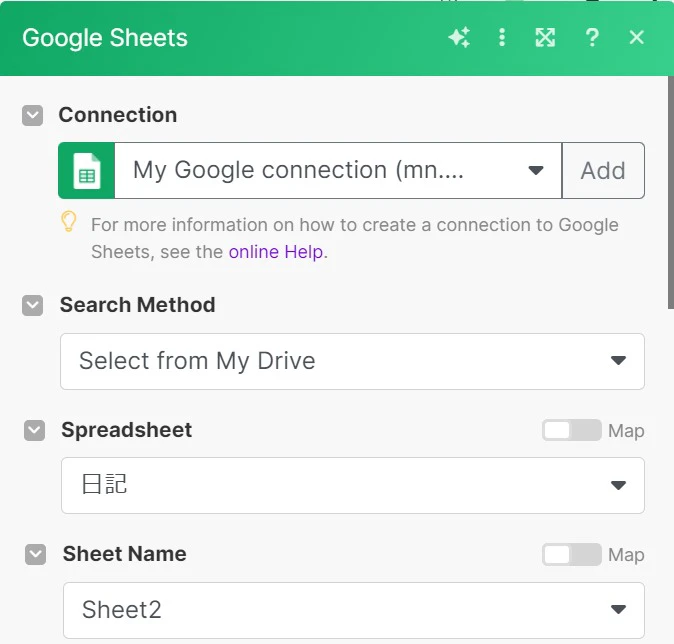Screen dimensions: 674x644
Task: Collapse the Search Method section chevron
Action: coord(32,306)
